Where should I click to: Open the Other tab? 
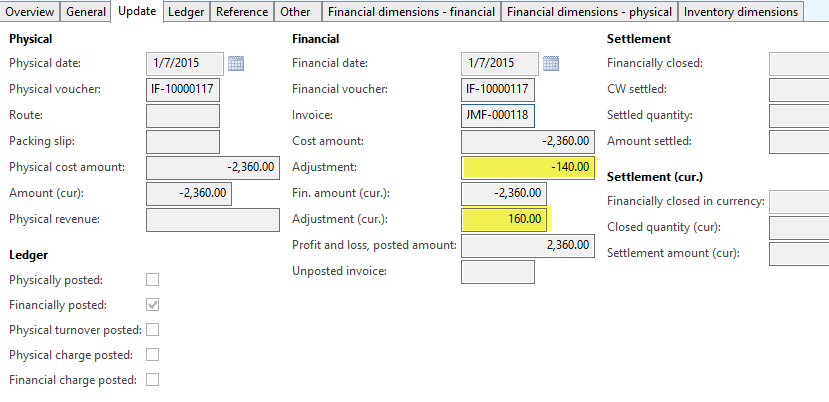(x=295, y=12)
